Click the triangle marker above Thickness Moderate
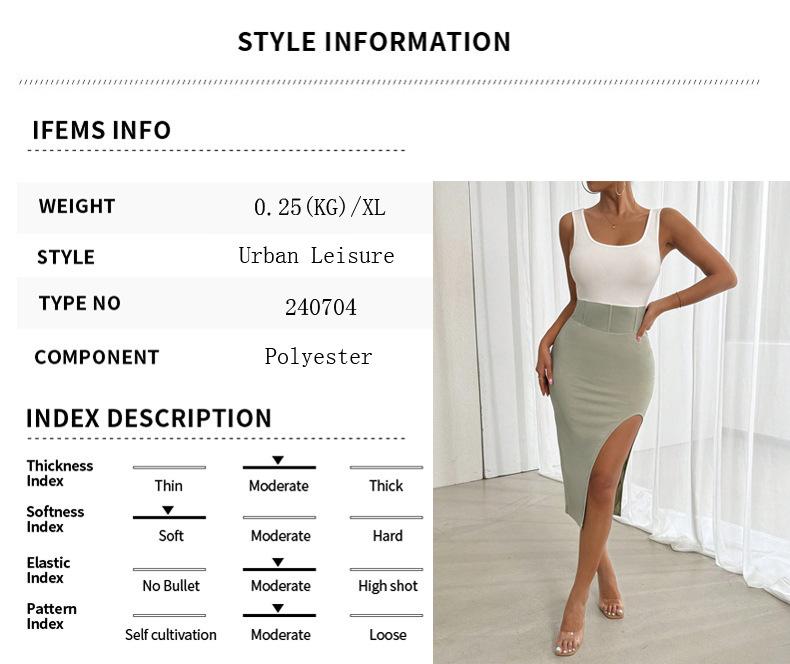The width and height of the screenshot is (790, 664). point(278,460)
